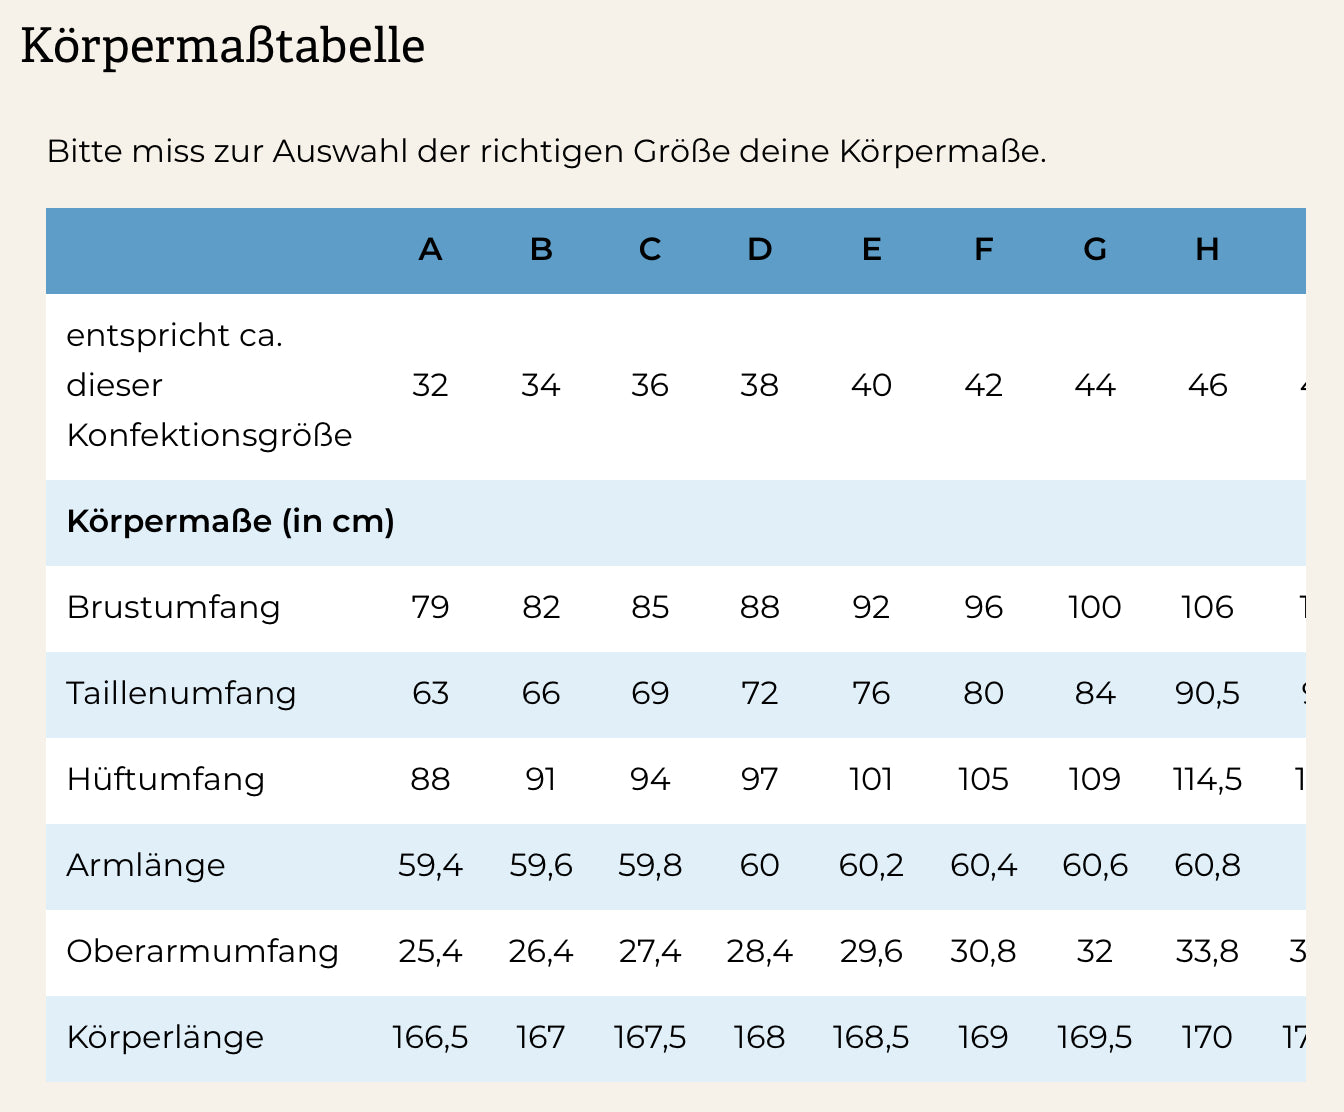Viewport: 1344px width, 1112px height.
Task: Select the Taillenumfang row label
Action: pyautogui.click(x=181, y=694)
